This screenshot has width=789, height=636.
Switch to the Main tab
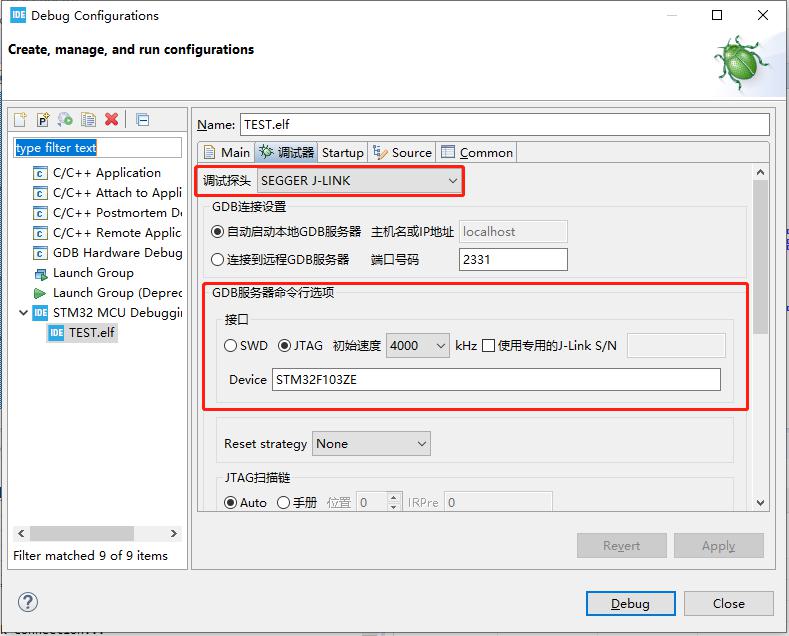(x=227, y=152)
